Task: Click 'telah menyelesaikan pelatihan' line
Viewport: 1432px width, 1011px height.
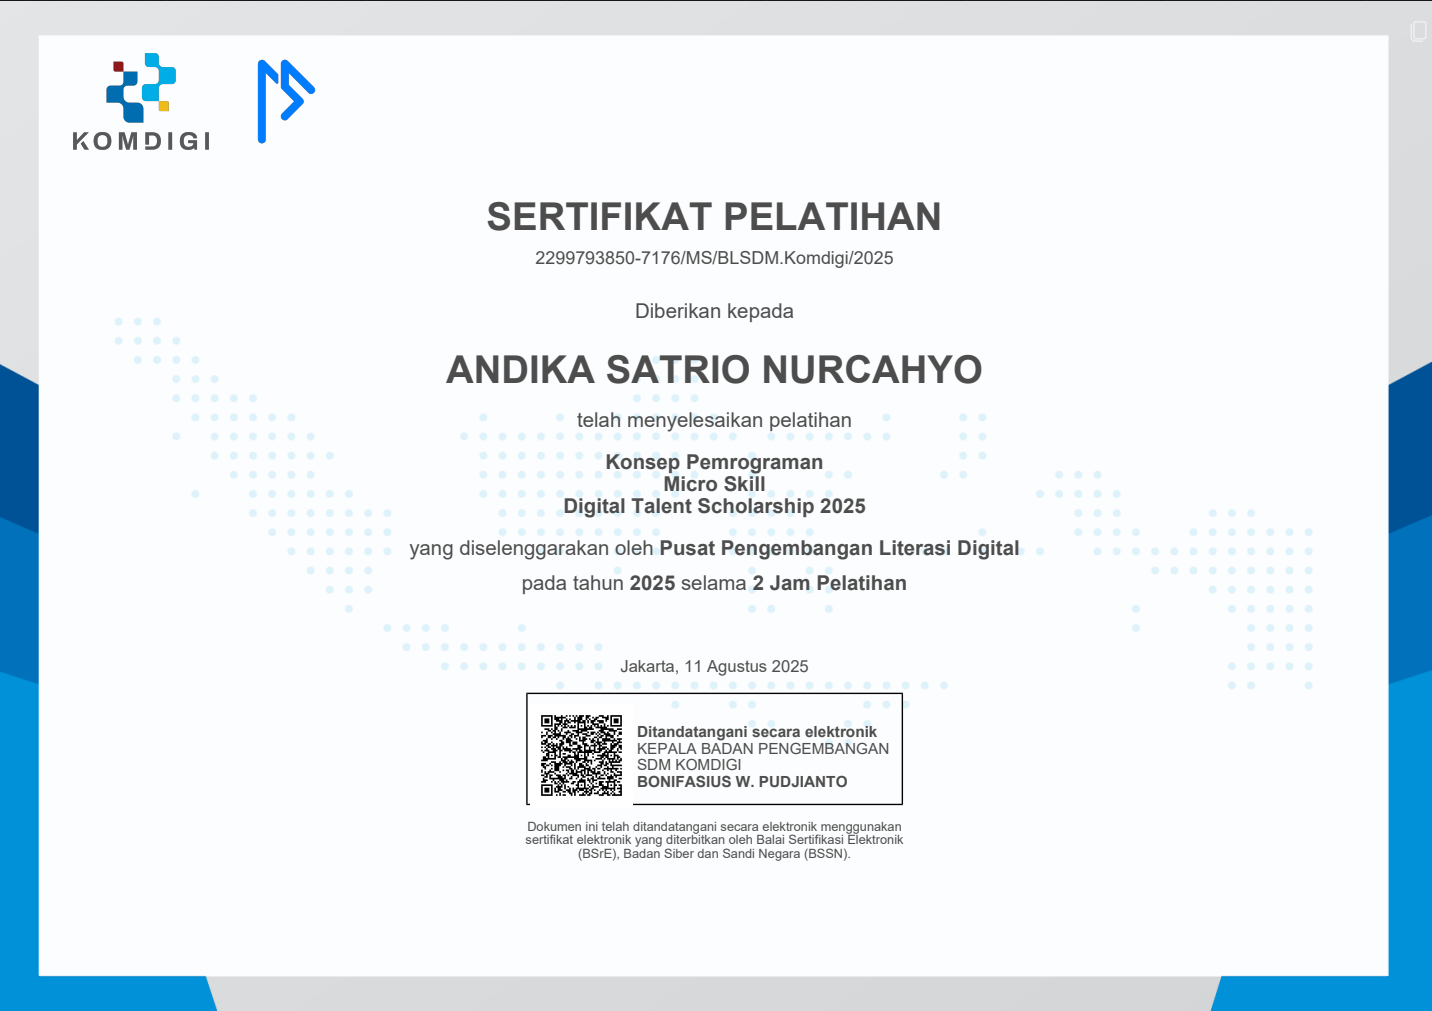Action: (x=714, y=420)
